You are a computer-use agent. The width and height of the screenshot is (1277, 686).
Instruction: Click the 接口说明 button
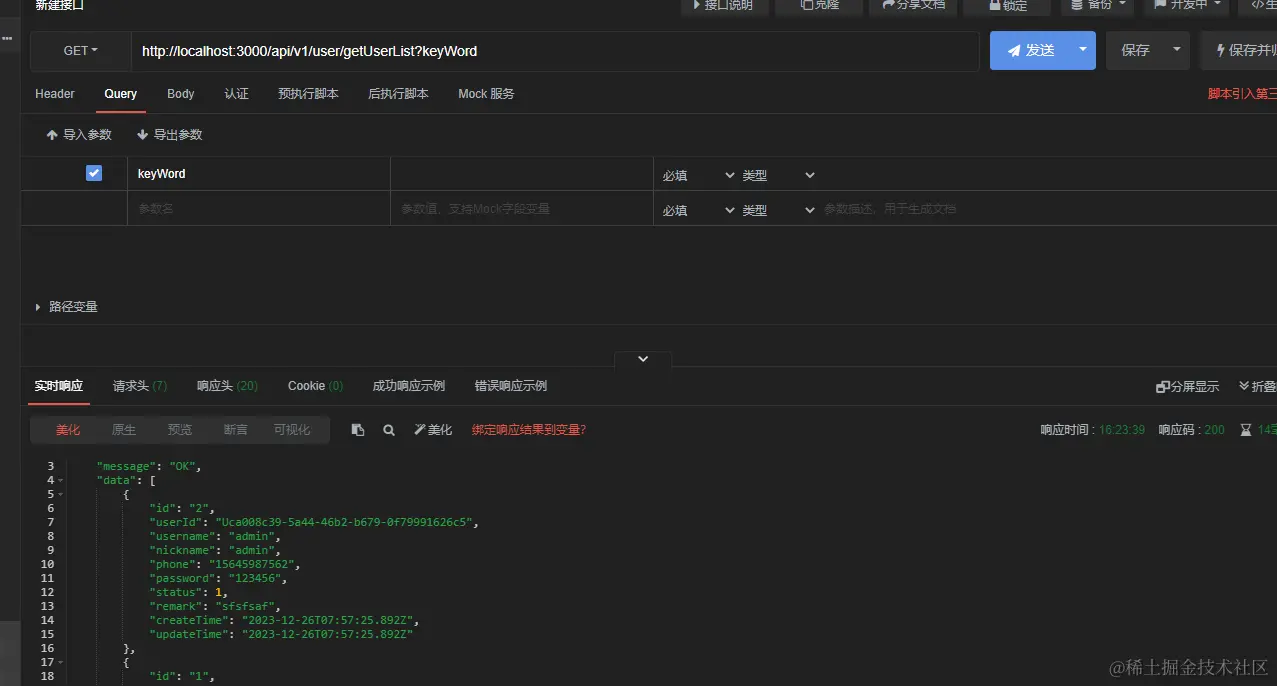pos(724,6)
